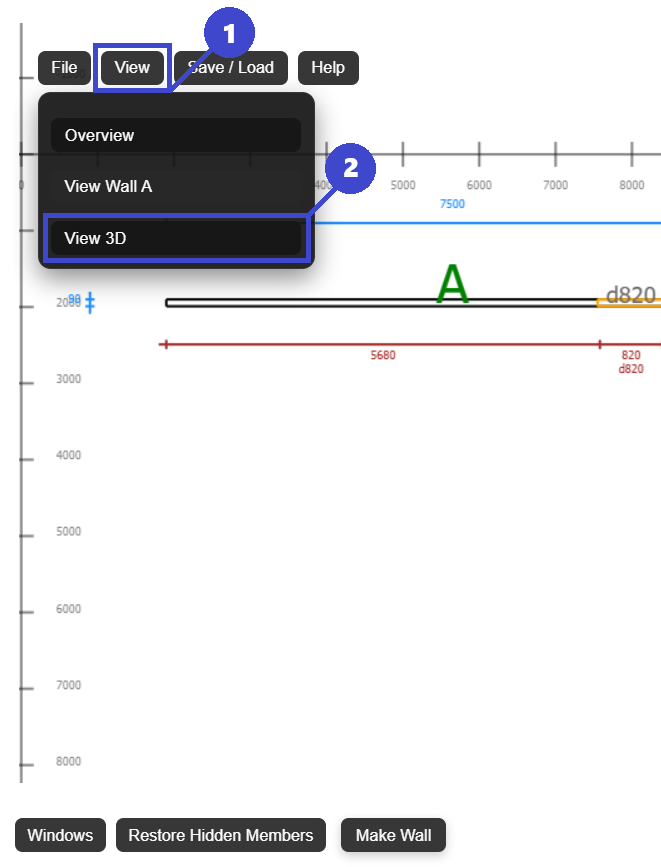Viewport: 661px width, 867px height.
Task: Click step badge number 2
Action: [x=350, y=169]
